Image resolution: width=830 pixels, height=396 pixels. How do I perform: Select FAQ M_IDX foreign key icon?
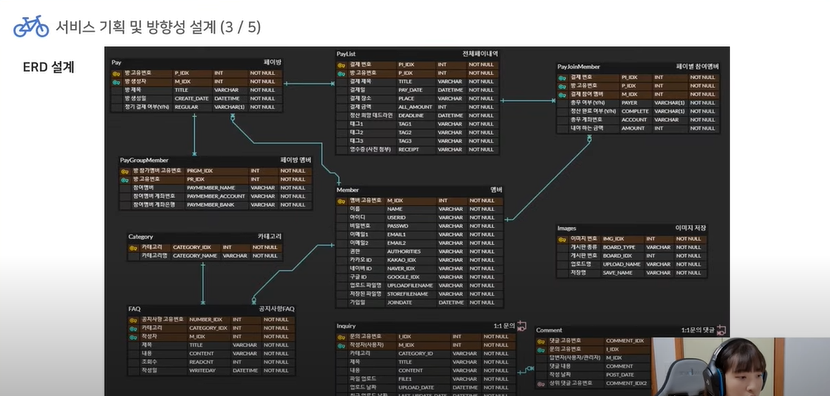pyautogui.click(x=133, y=337)
